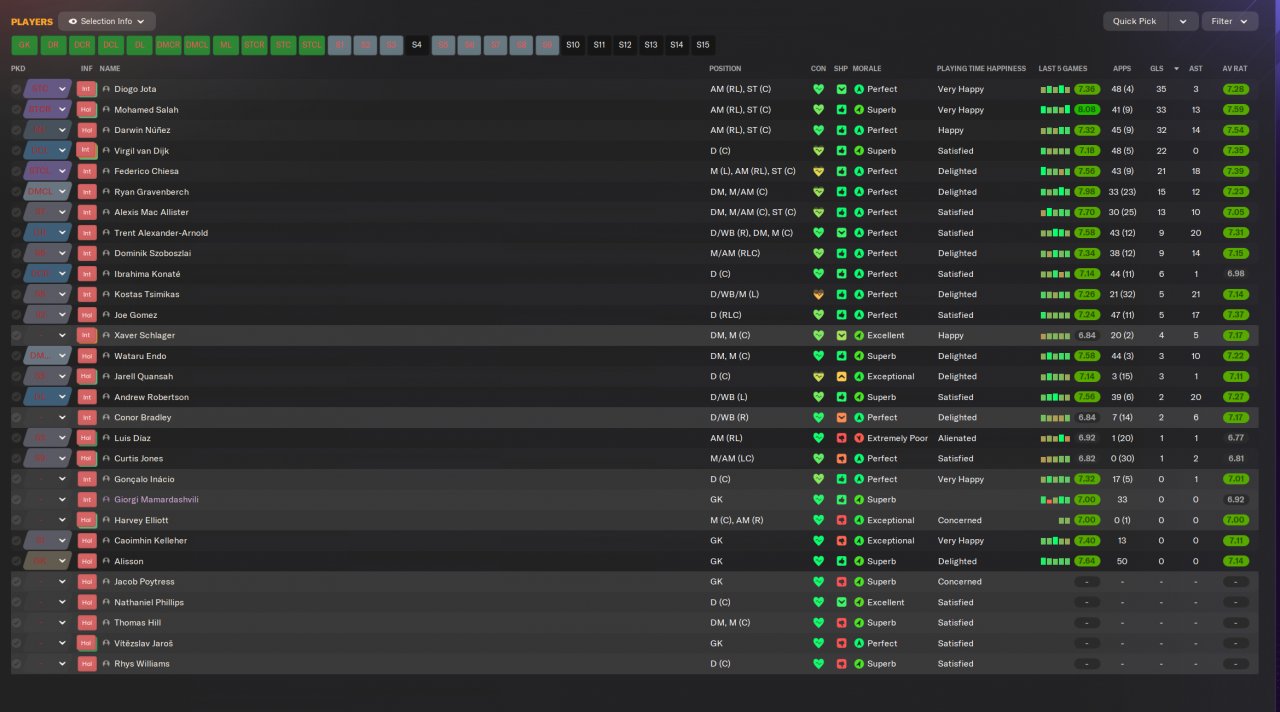Click the sharpness icon for Xaver Schlager
The image size is (1280, 712).
tap(841, 335)
